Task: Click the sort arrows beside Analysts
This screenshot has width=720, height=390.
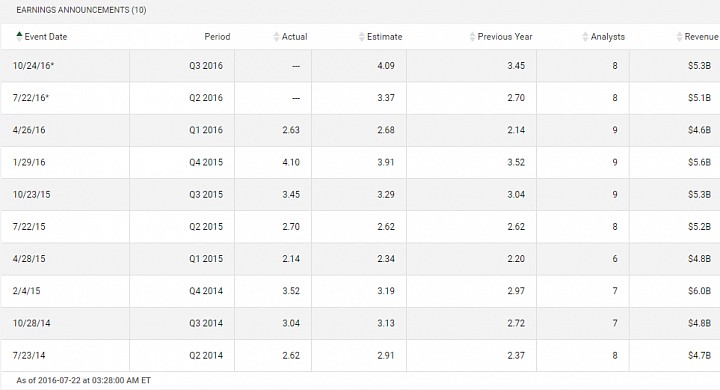Action: pyautogui.click(x=585, y=37)
